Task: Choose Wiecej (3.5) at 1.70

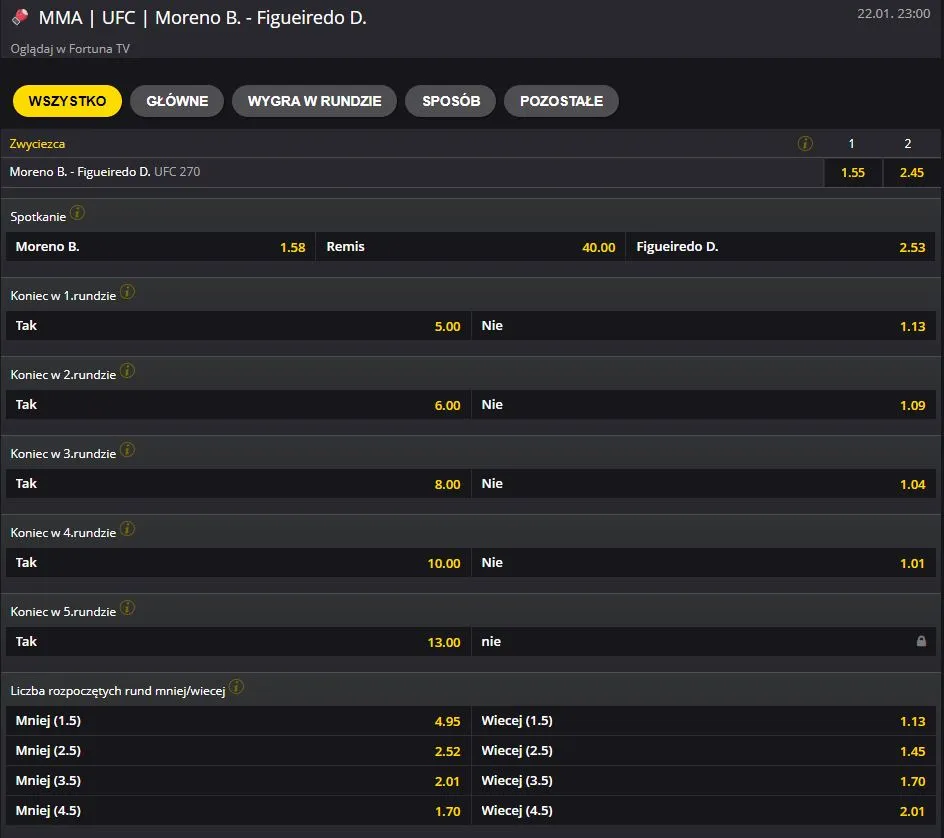Action: click(x=703, y=781)
